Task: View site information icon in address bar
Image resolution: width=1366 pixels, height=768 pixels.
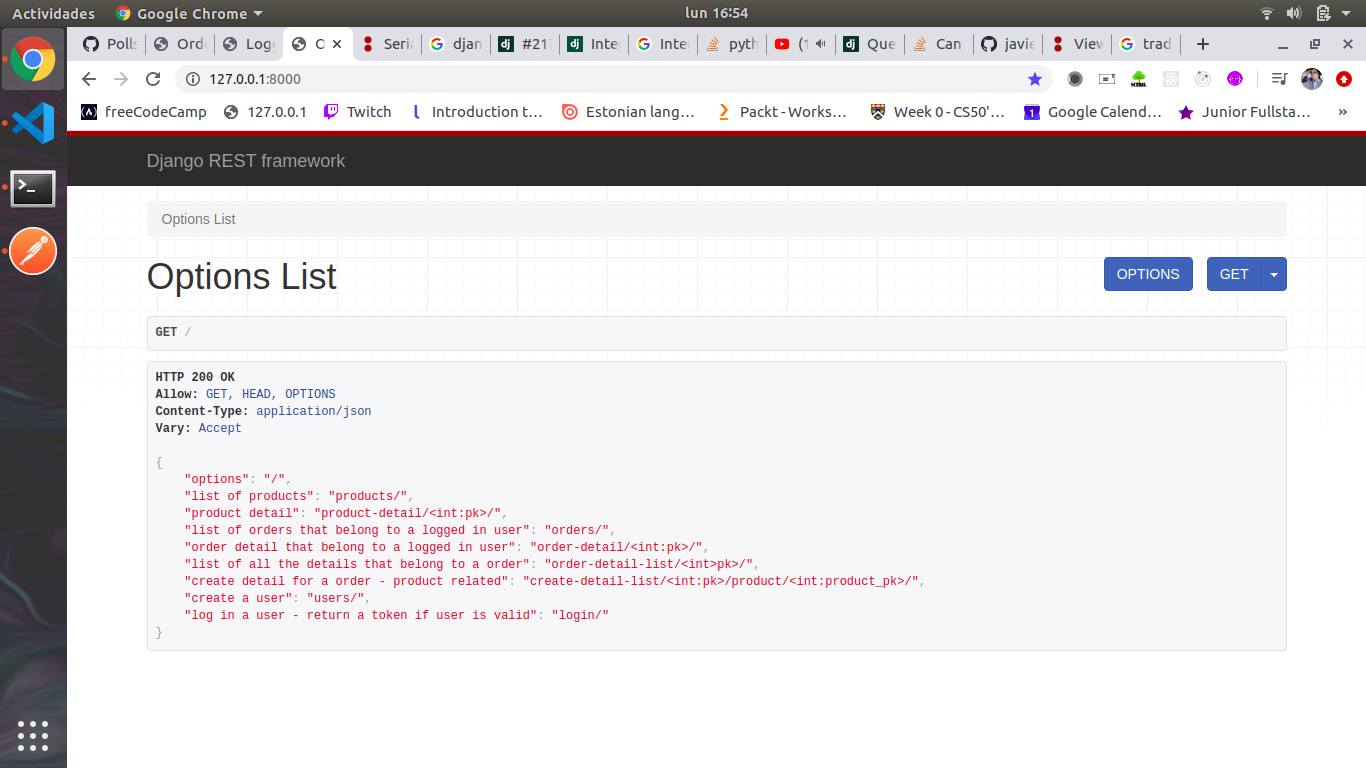Action: click(192, 79)
